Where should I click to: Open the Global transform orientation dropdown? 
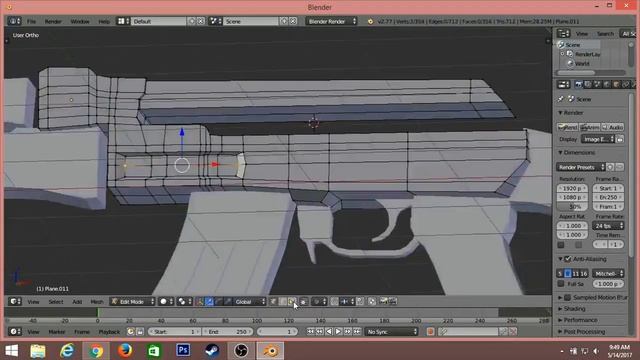[x=250, y=302]
